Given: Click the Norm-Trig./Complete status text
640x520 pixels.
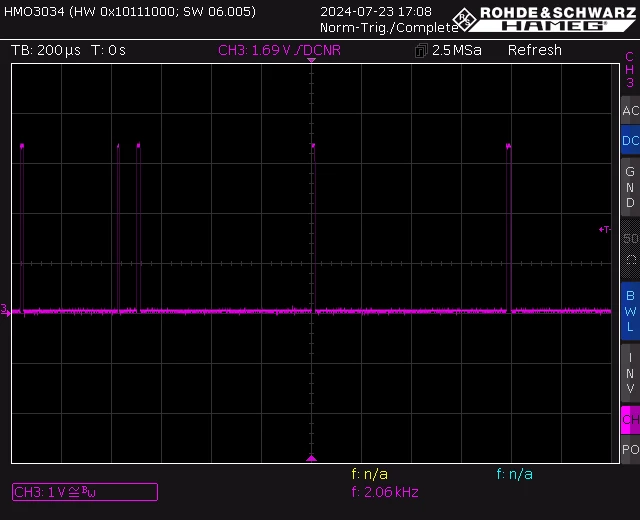Looking at the screenshot, I should pos(389,28).
